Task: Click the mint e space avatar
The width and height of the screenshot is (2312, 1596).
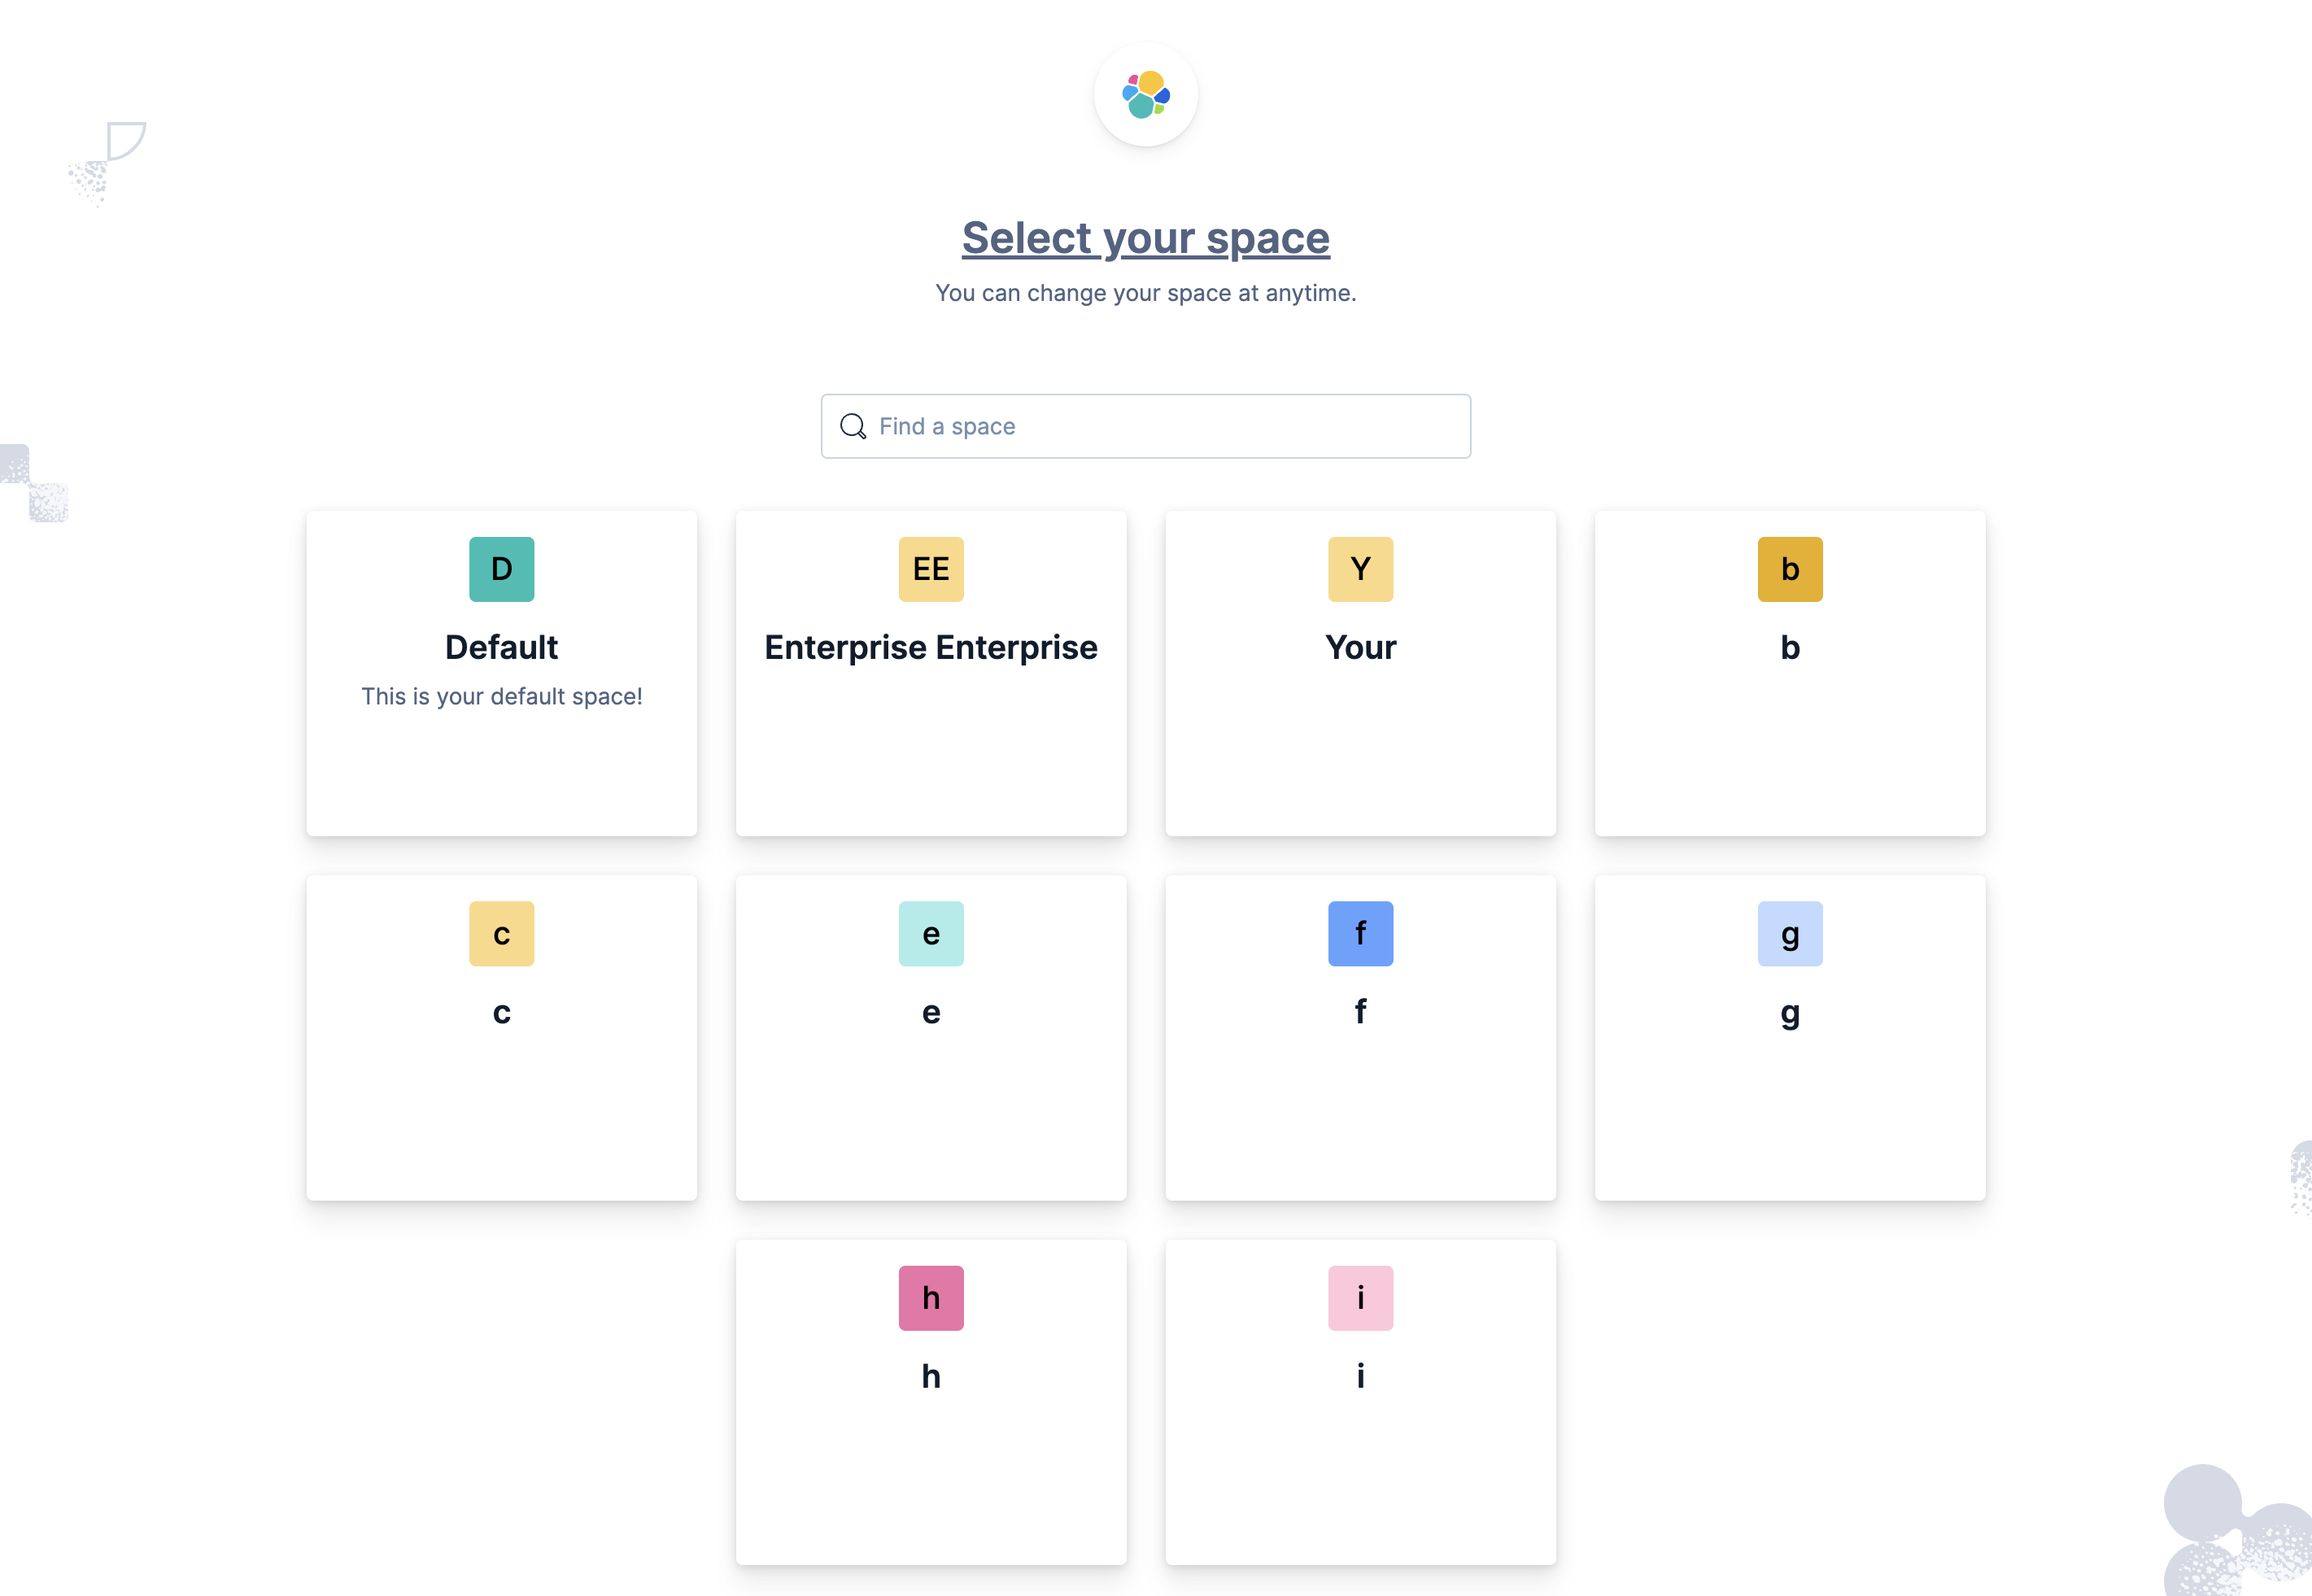Action: tap(930, 933)
